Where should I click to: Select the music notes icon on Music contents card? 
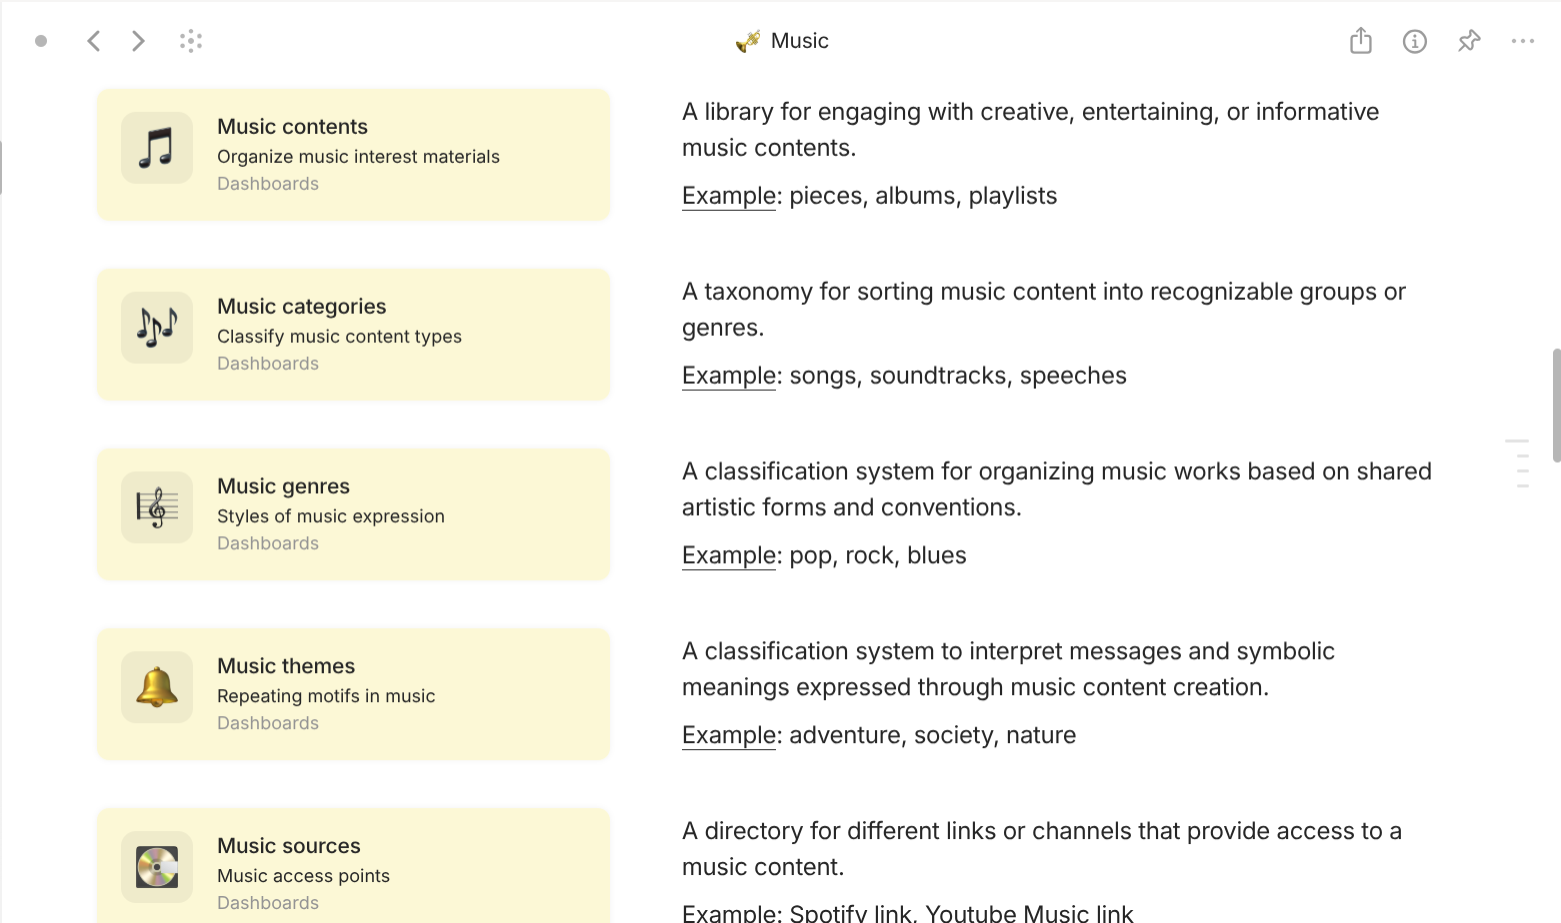[156, 147]
